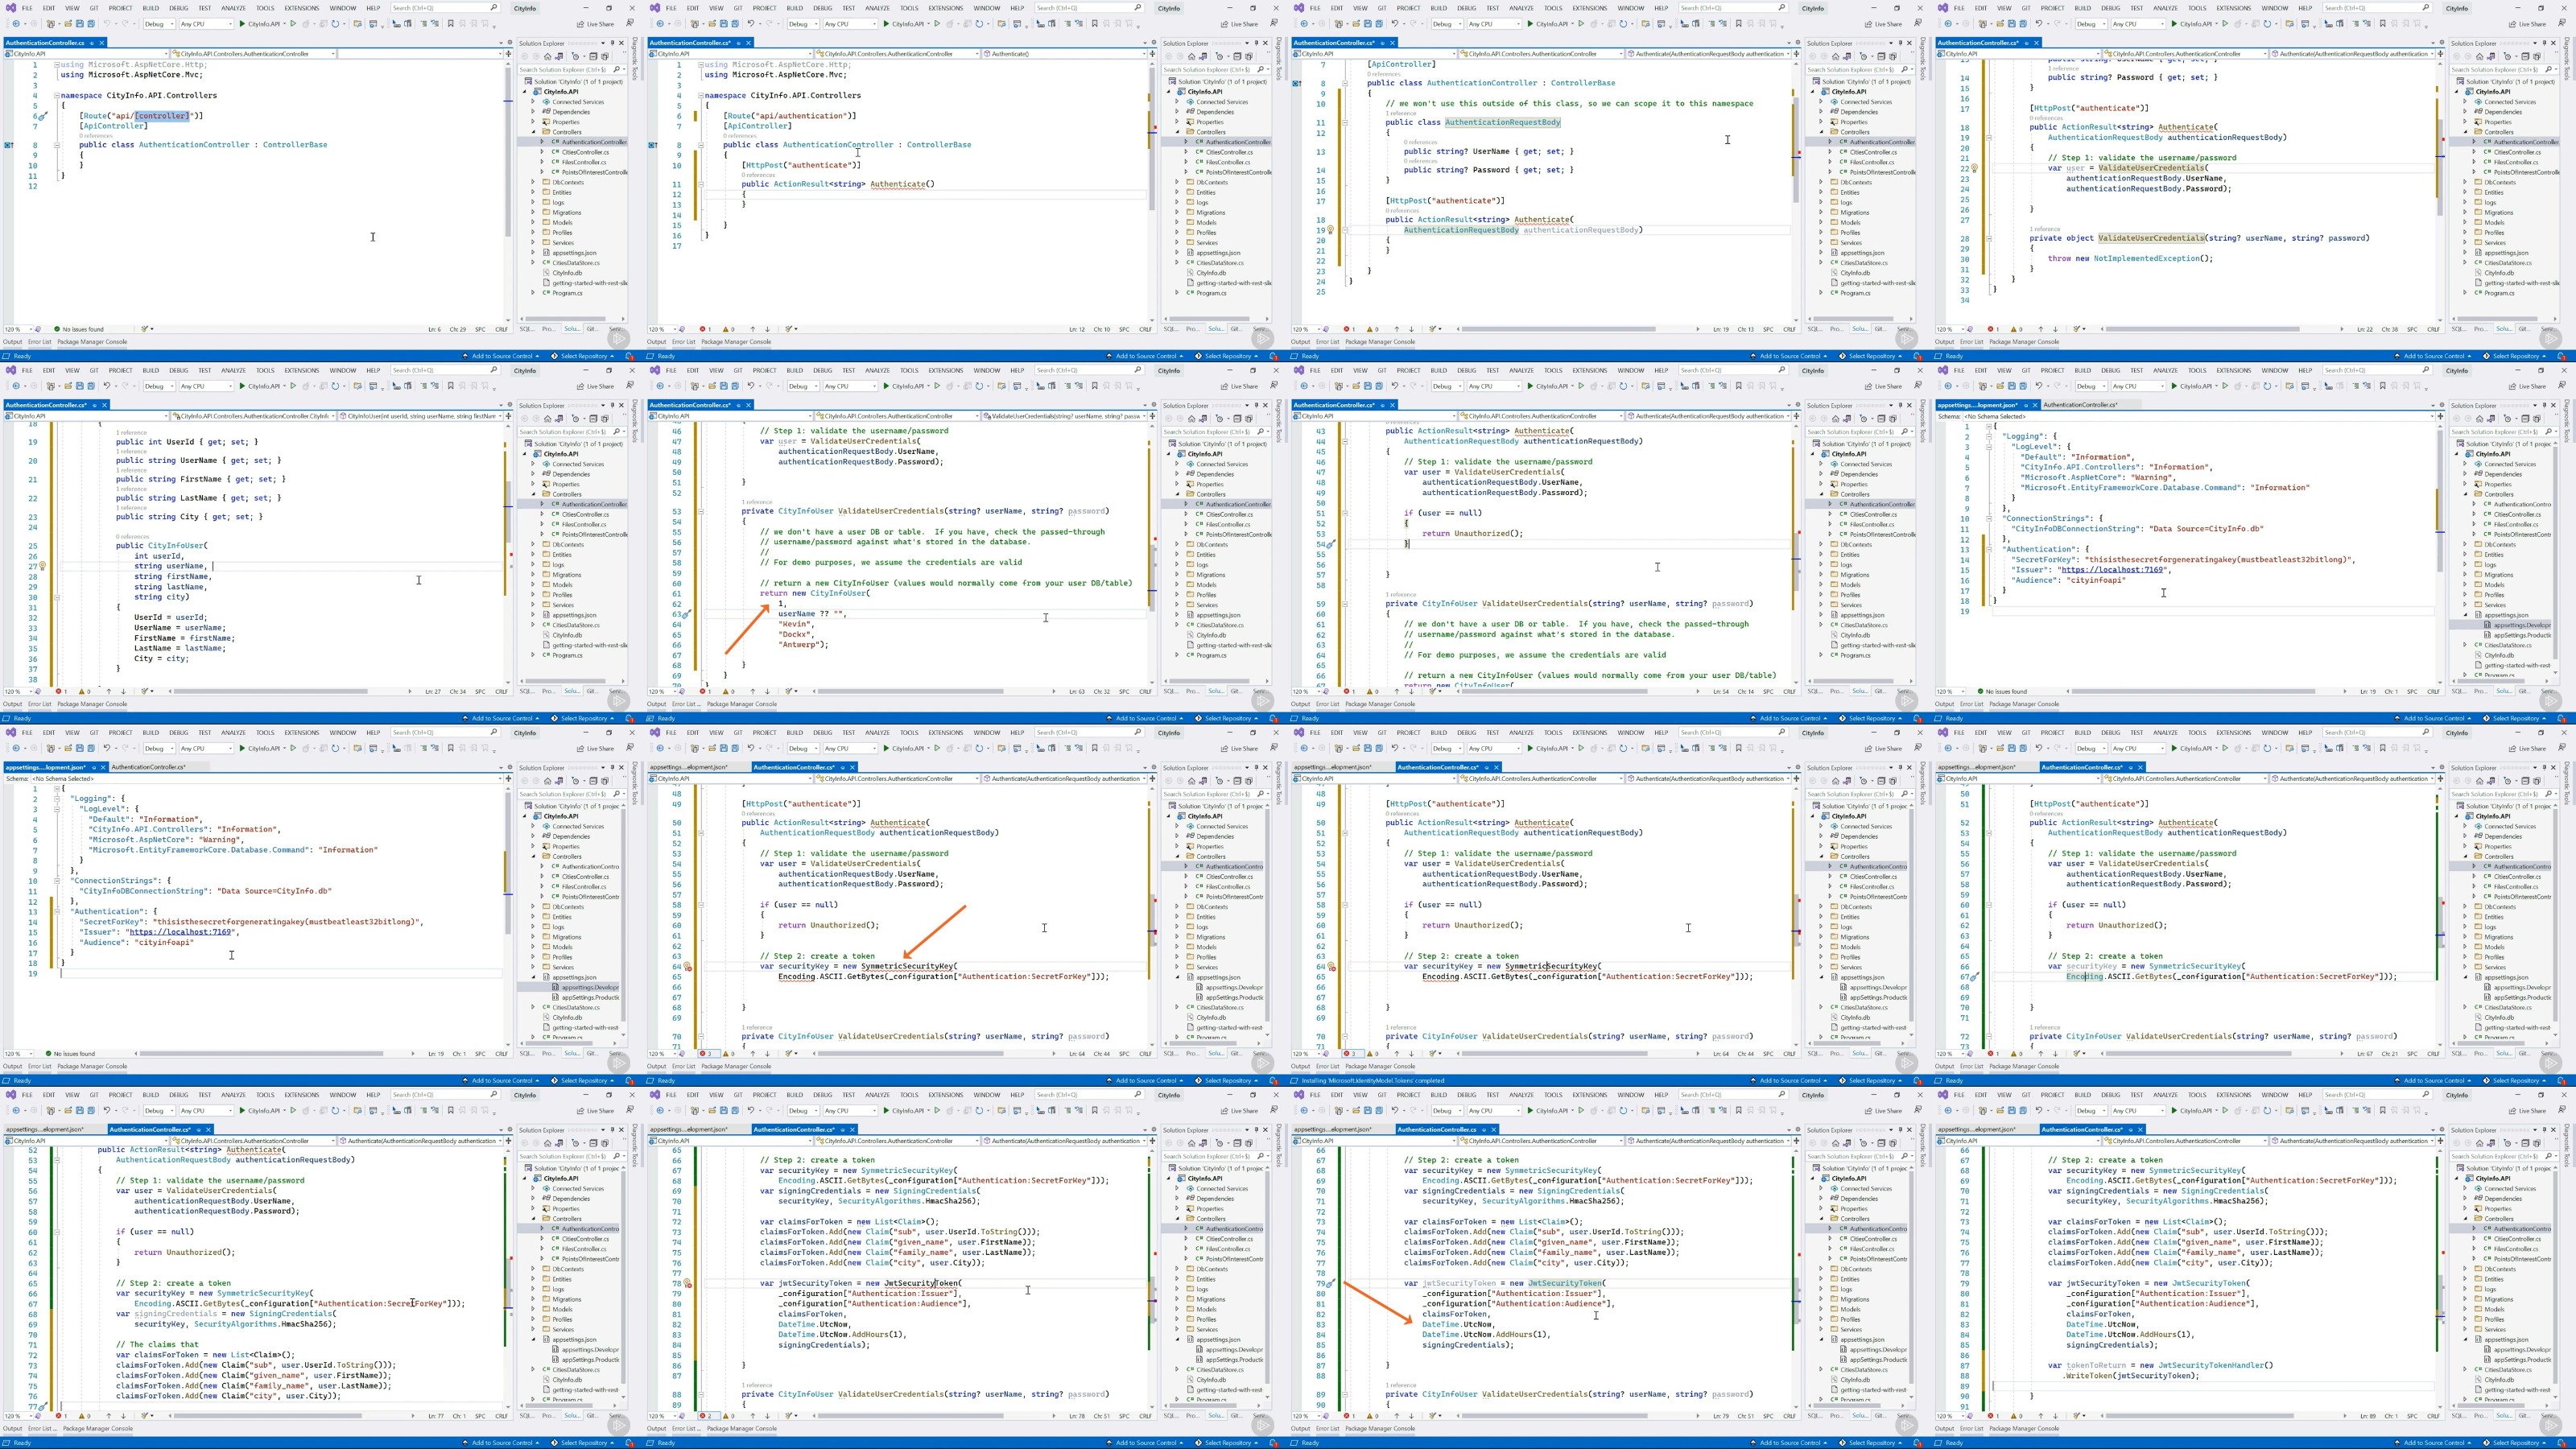This screenshot has width=2576, height=1449.
Task: Click screwdriver icon at line 54 closing brace
Action: point(1330,544)
